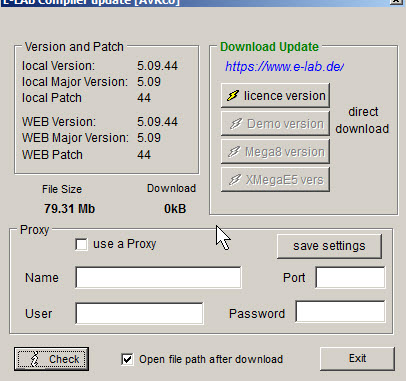Uncheck Open file path after download
This screenshot has width=406, height=381.
tap(127, 359)
